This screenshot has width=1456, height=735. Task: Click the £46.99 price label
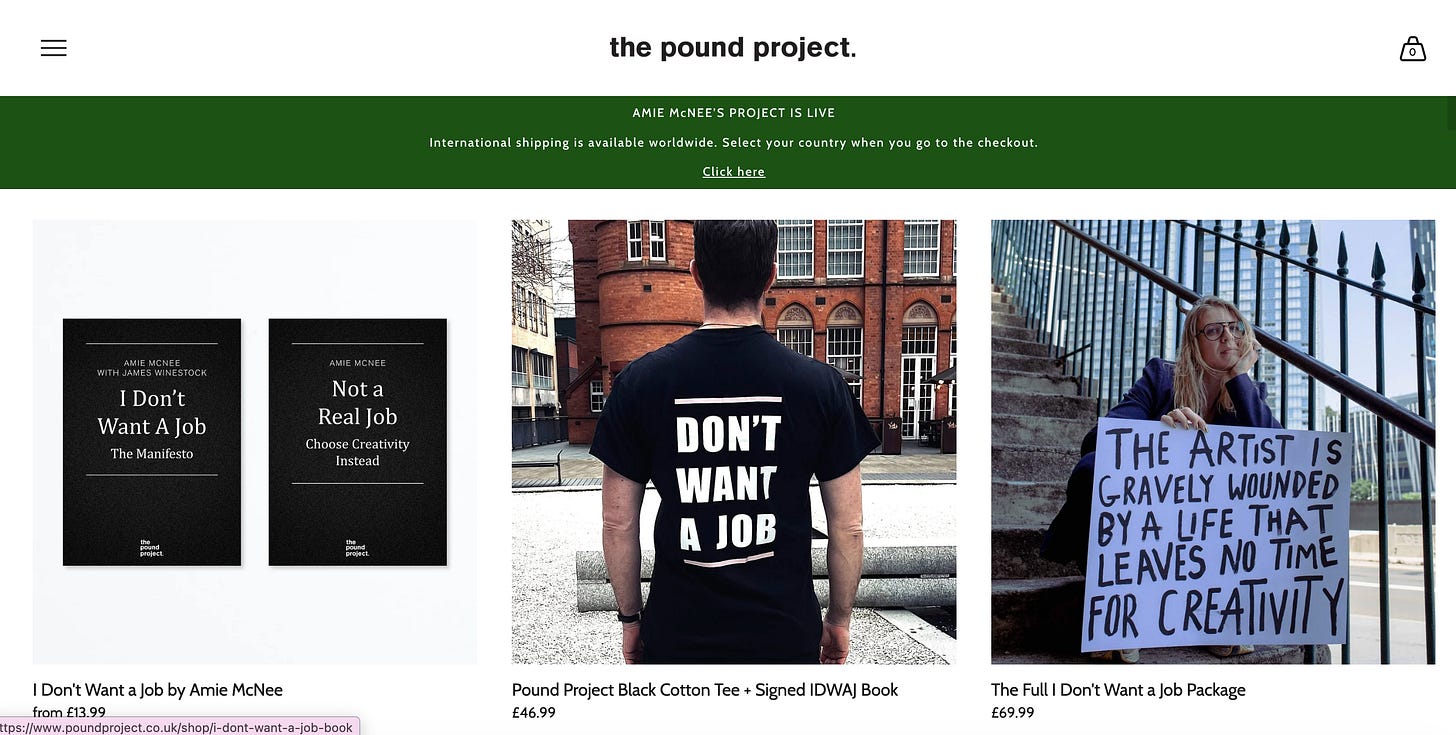(x=534, y=713)
